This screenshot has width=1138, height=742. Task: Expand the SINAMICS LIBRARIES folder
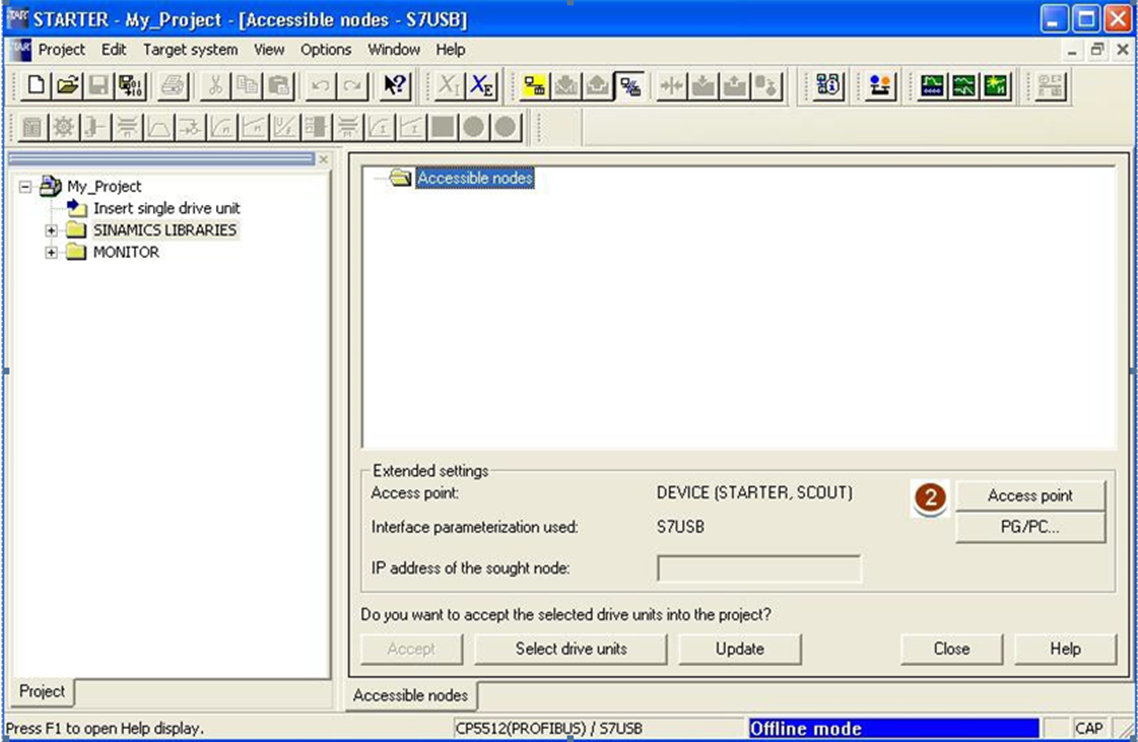[x=51, y=230]
